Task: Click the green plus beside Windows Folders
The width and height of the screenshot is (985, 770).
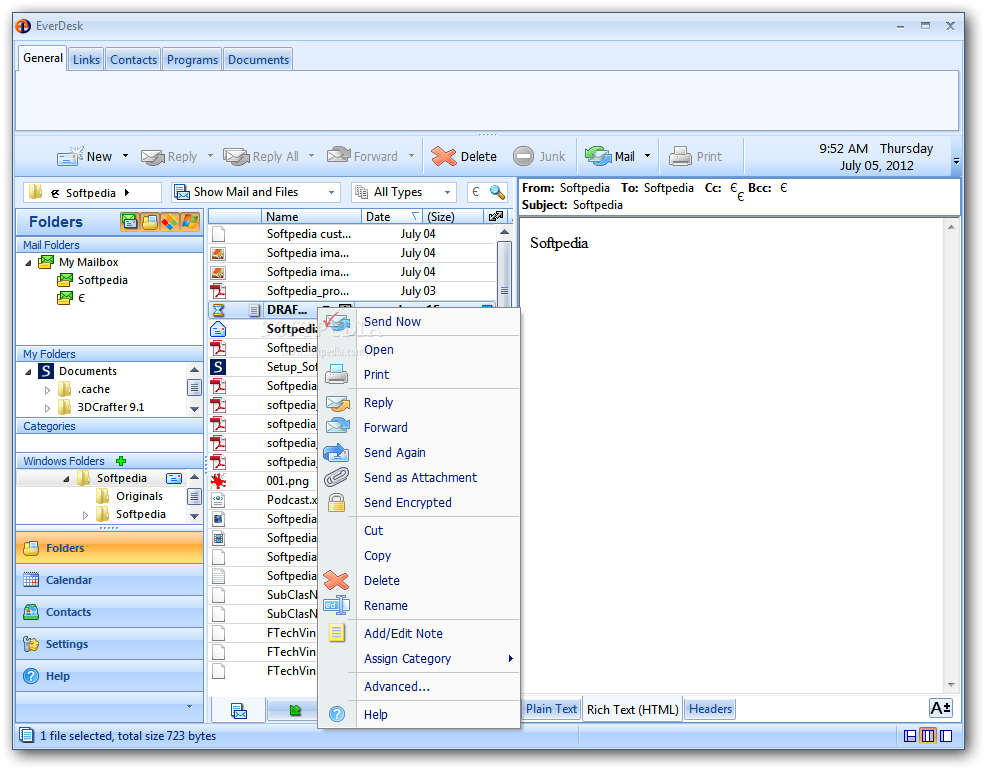Action: [121, 461]
